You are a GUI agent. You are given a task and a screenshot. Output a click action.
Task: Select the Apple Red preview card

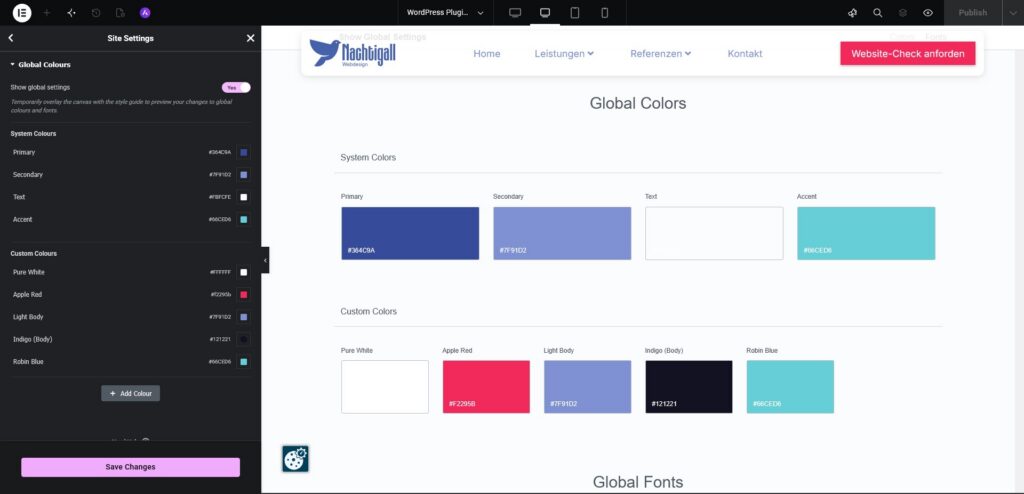487,387
